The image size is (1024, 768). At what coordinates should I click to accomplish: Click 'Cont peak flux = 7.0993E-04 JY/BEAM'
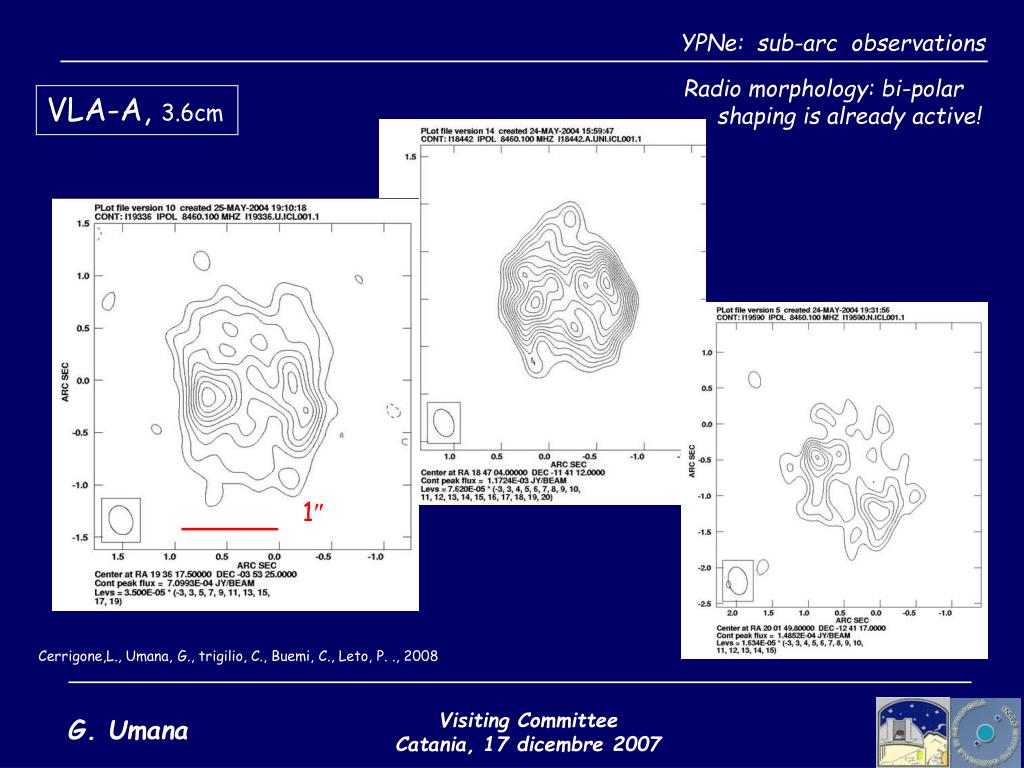click(x=174, y=583)
